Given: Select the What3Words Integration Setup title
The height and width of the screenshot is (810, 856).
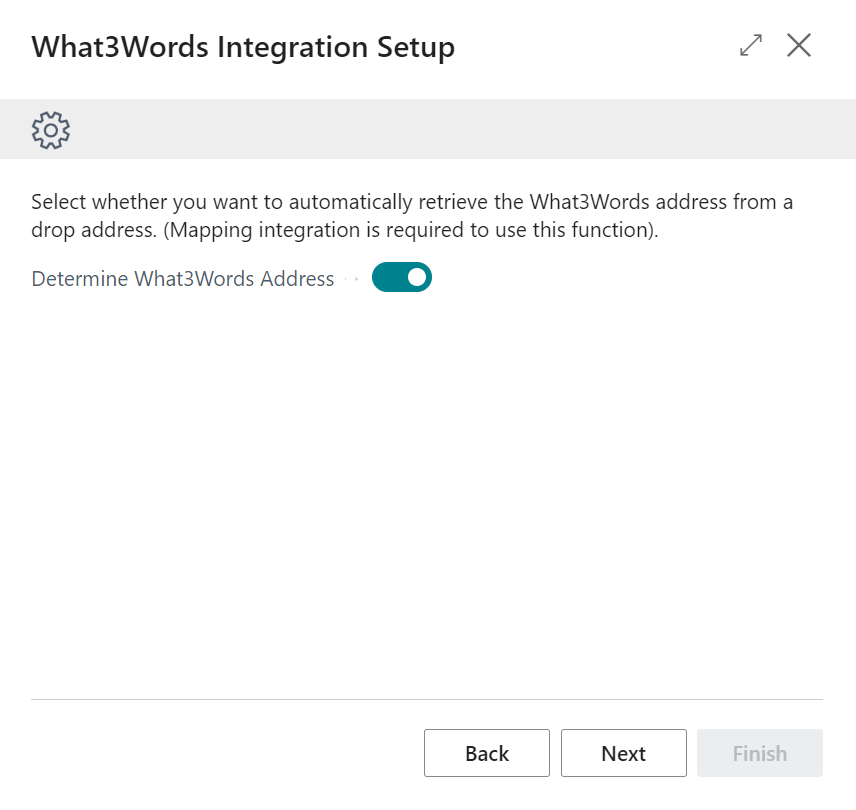Looking at the screenshot, I should [x=243, y=46].
